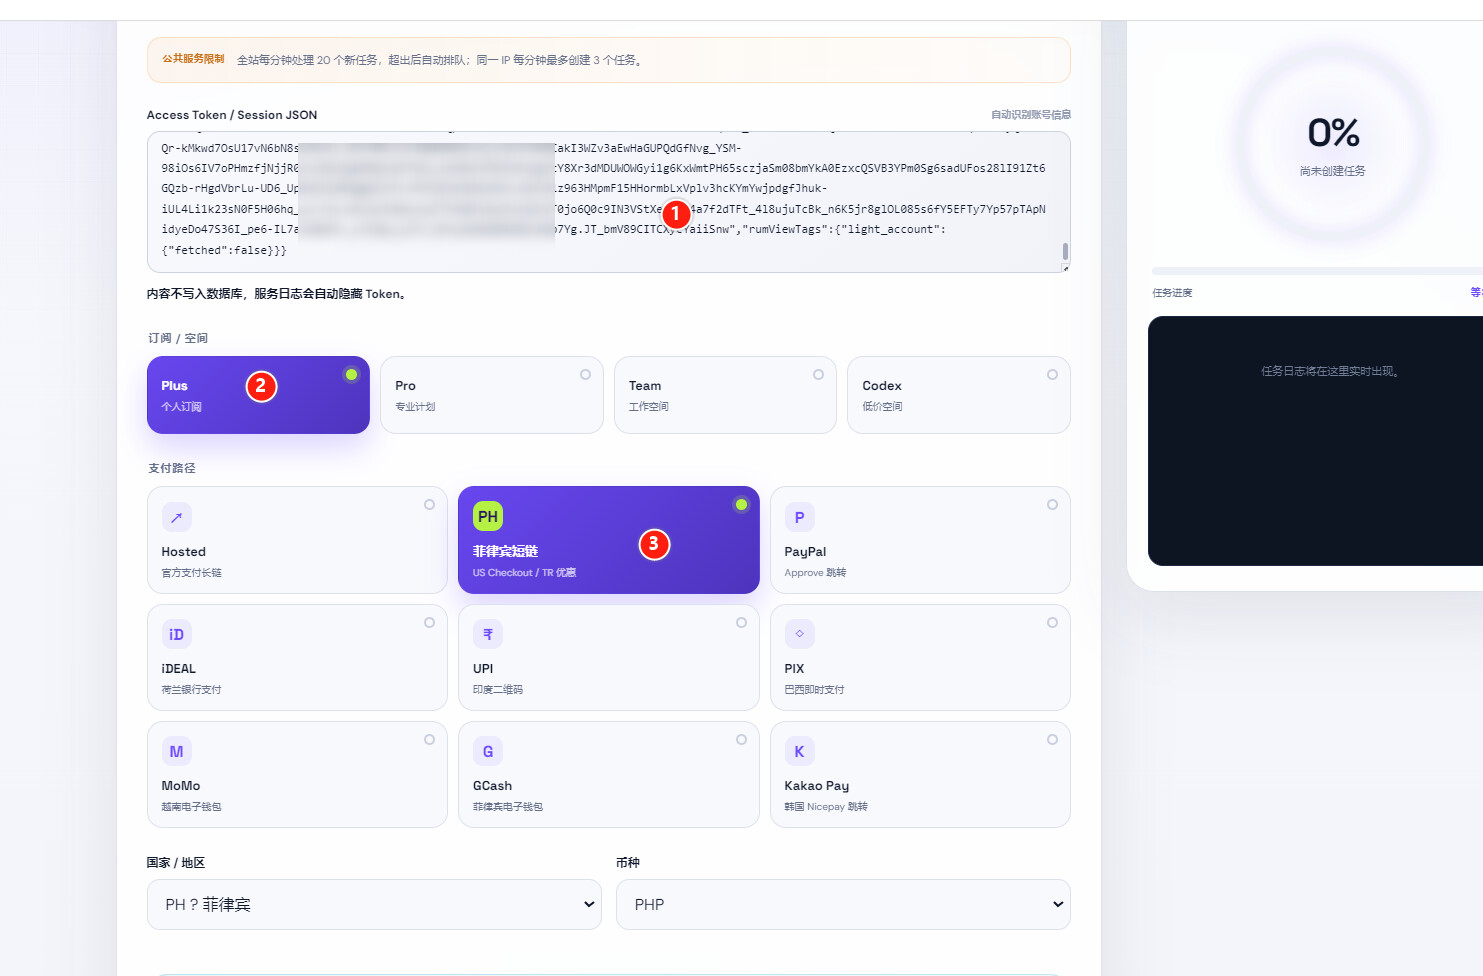Click the 'MoMo' payment title
1483x976 pixels.
181,786
